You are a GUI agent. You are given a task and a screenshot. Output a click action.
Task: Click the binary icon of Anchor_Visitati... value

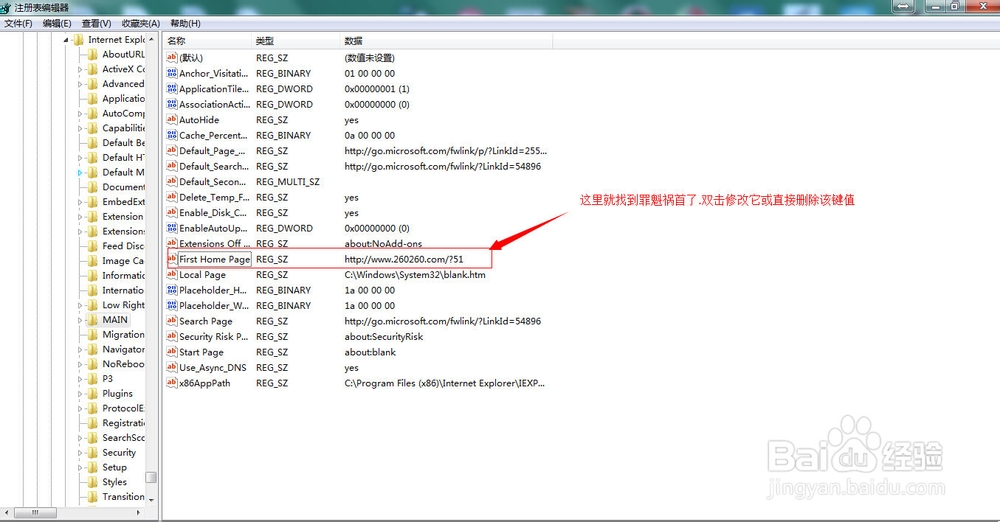[x=172, y=73]
